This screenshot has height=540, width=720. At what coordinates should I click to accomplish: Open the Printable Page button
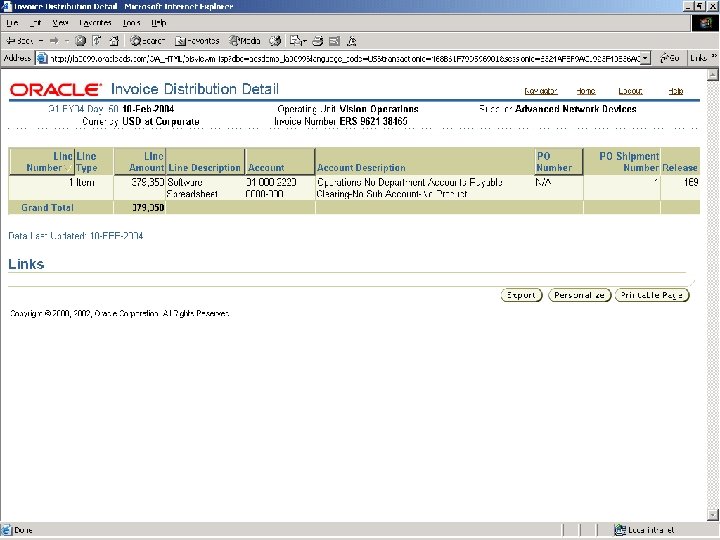click(652, 295)
